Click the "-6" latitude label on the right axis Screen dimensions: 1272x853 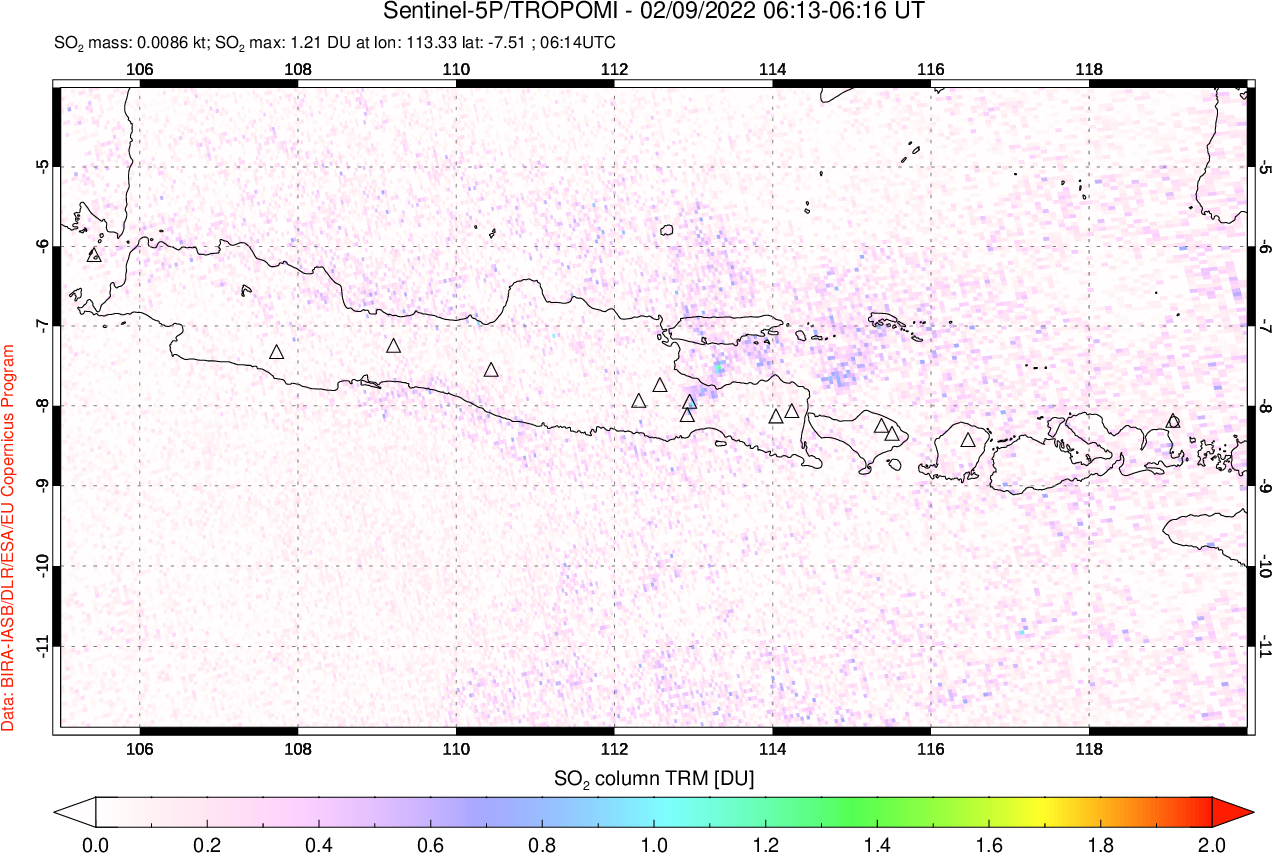click(x=1265, y=246)
